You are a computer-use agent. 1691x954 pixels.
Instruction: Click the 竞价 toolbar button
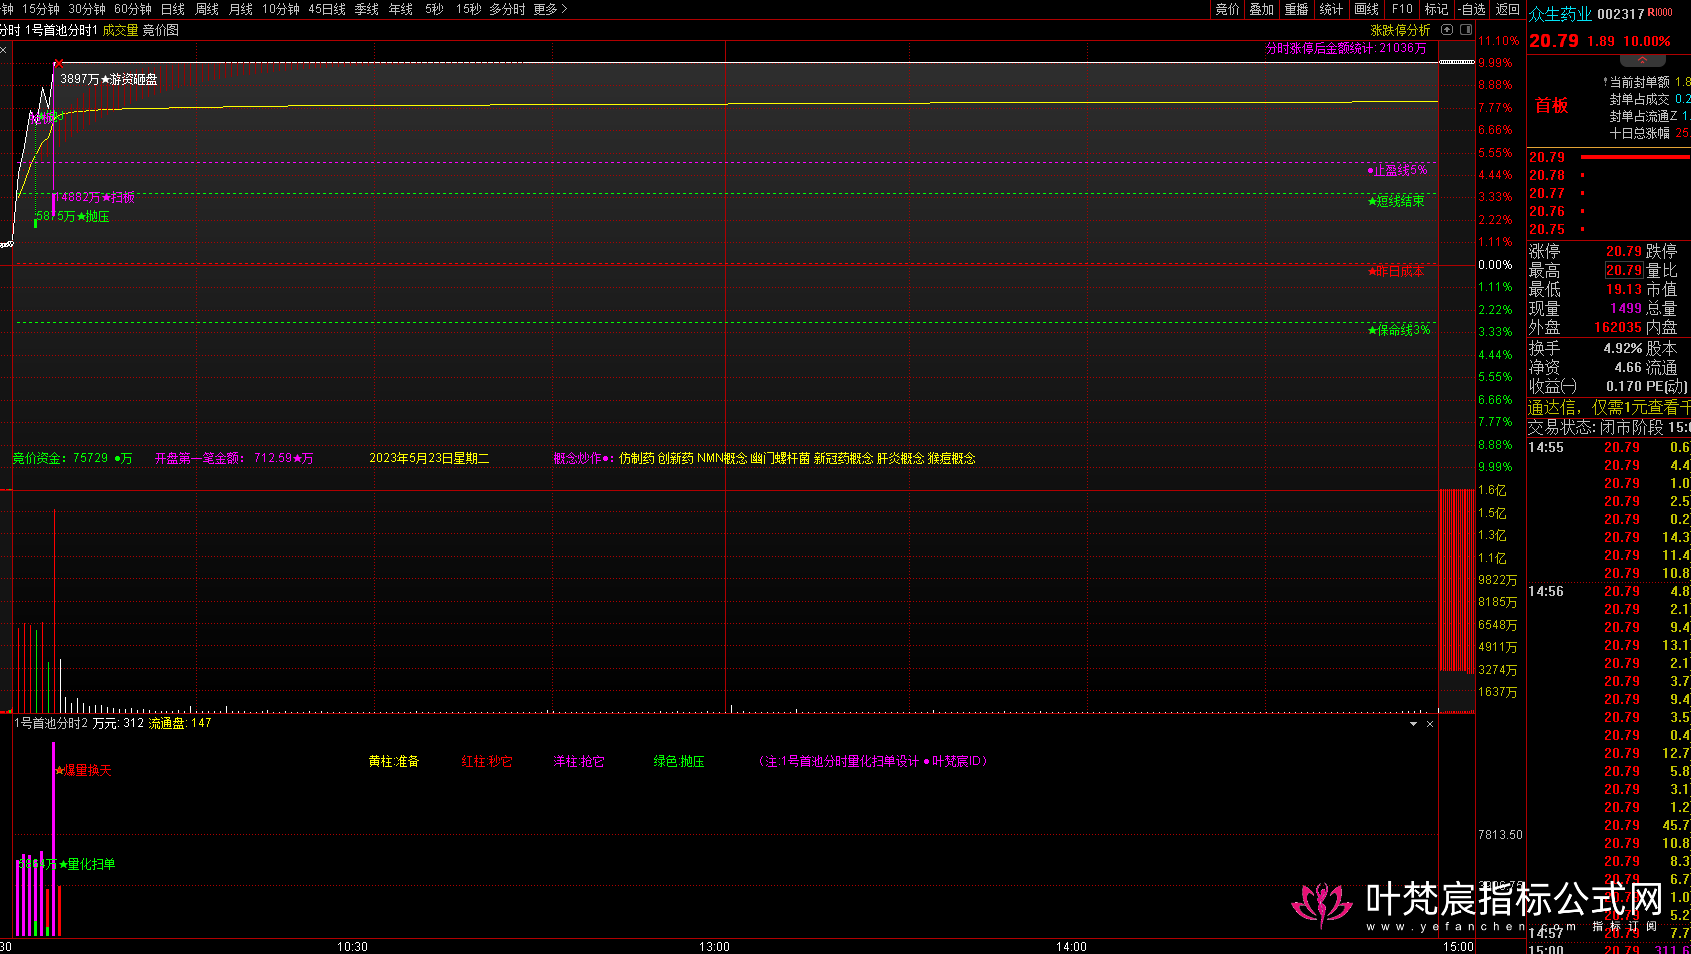click(1227, 9)
